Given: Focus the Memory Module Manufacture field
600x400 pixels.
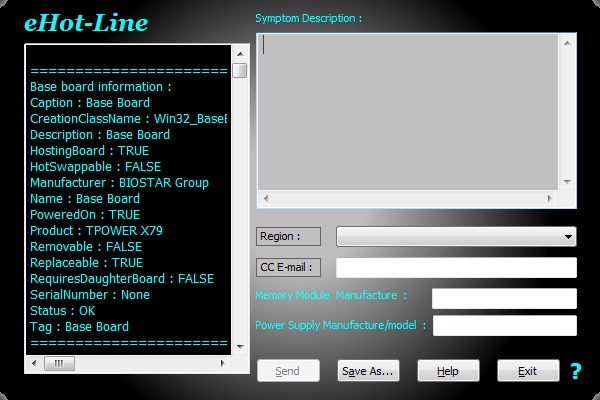Looking at the screenshot, I should point(504,299).
